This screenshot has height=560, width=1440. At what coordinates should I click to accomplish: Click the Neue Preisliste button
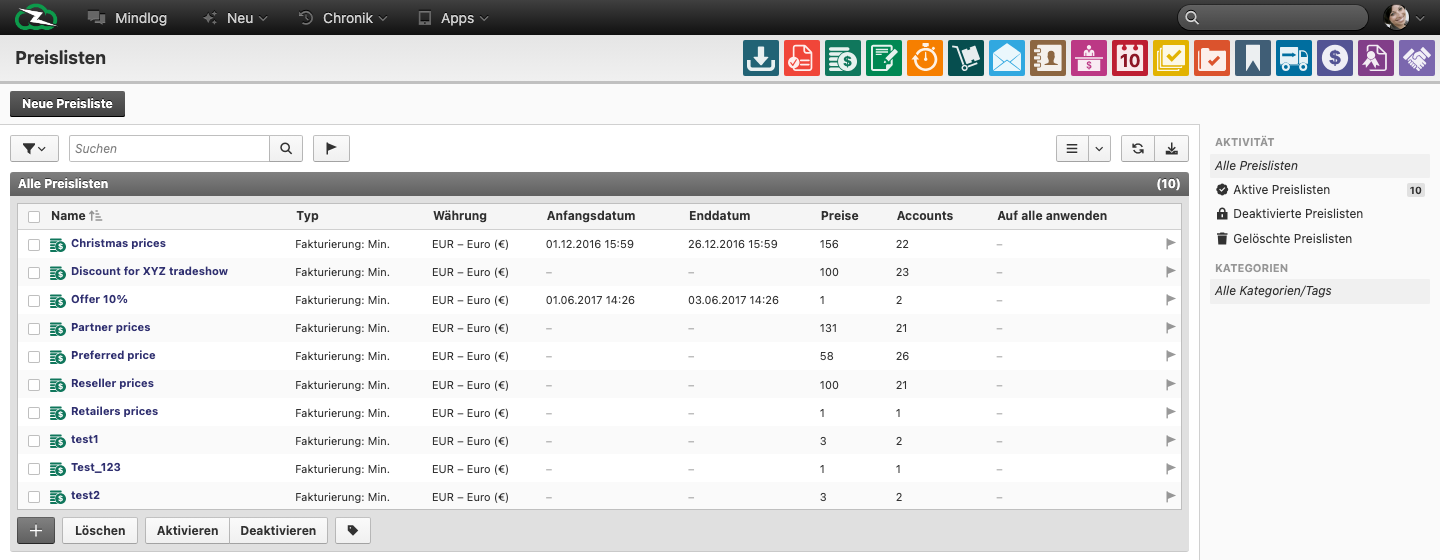click(x=67, y=104)
